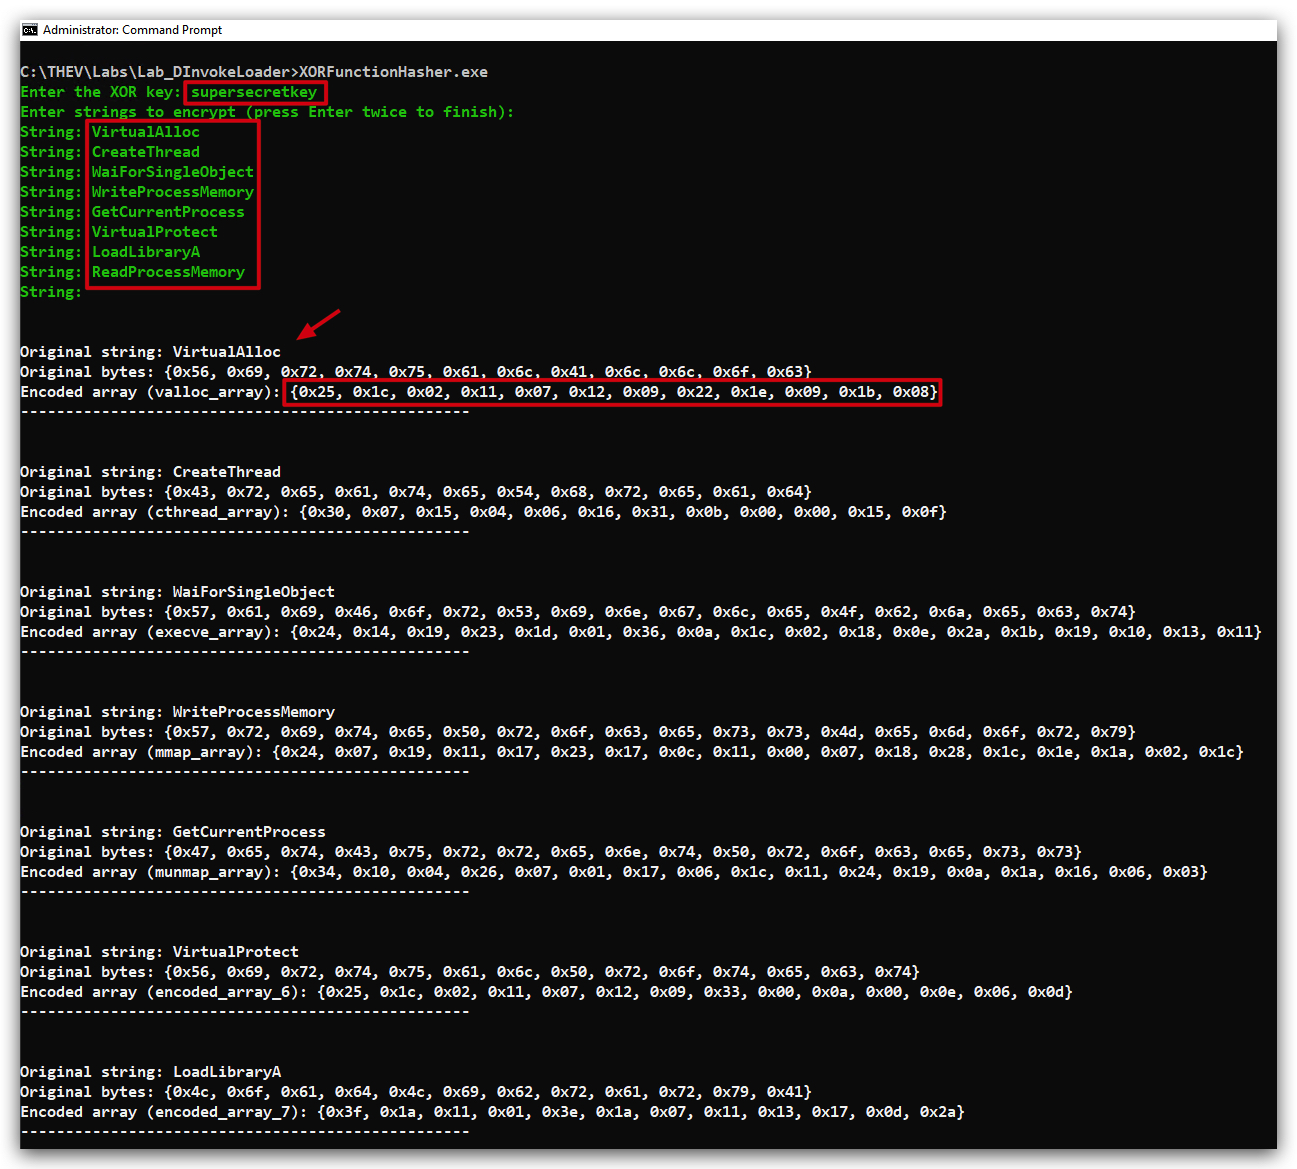Screen dimensions: 1297x1169
Task: Click the "Enter strings to encrypt" instruction line
Action: (x=267, y=112)
